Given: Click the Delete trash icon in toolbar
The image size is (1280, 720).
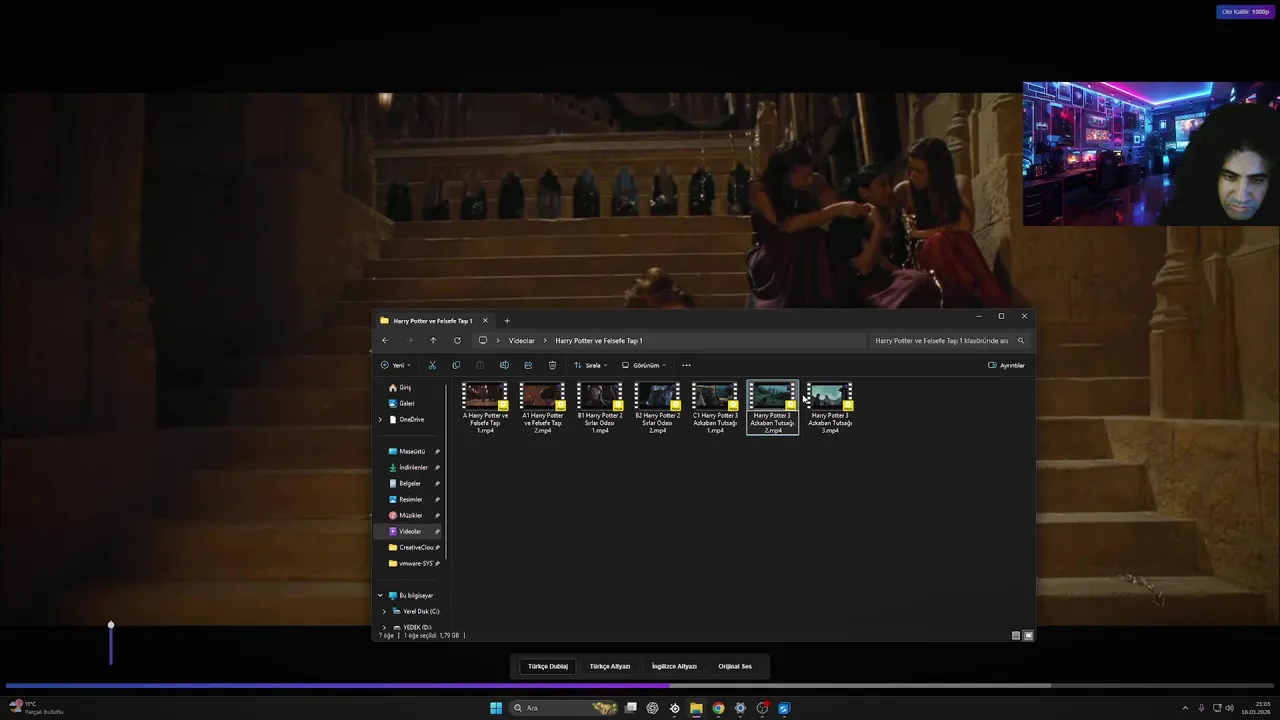Looking at the screenshot, I should 552,365.
